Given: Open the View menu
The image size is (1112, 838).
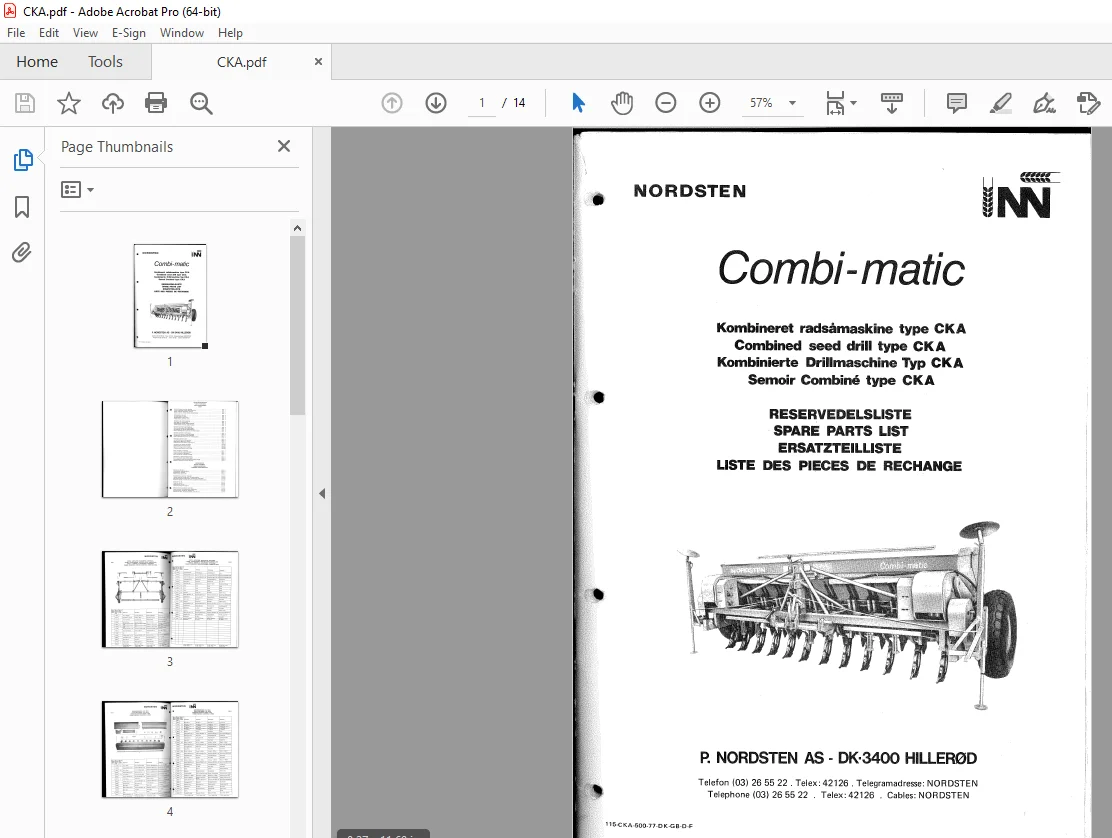Looking at the screenshot, I should click(x=85, y=33).
